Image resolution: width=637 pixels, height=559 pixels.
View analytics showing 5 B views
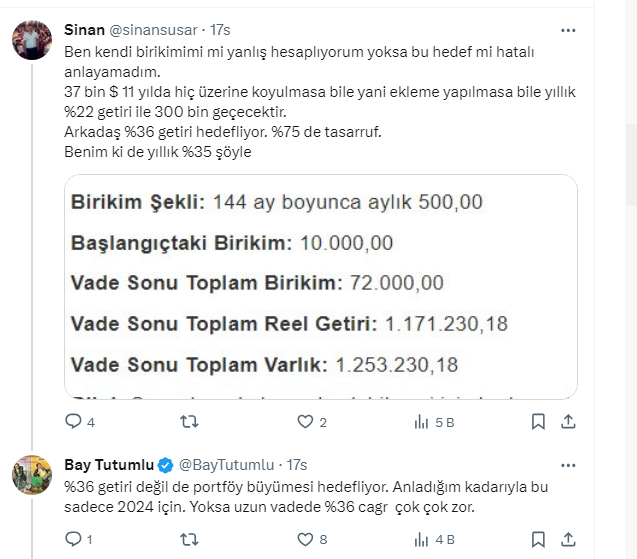click(x=421, y=422)
